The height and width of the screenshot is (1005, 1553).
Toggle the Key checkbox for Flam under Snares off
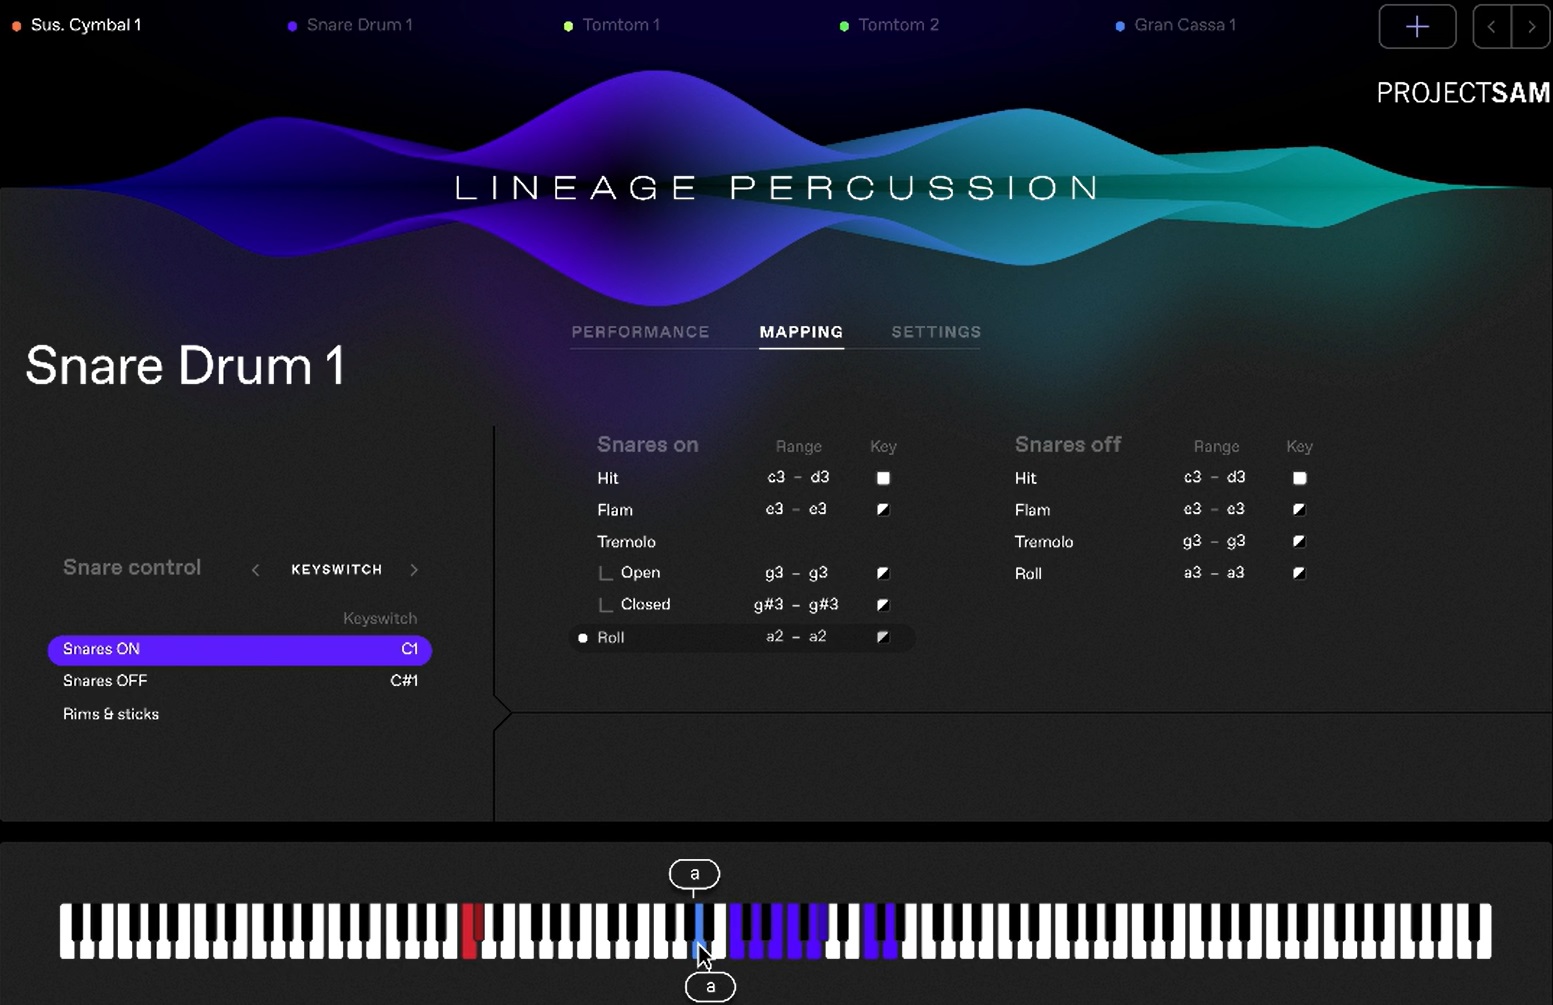click(x=1299, y=509)
